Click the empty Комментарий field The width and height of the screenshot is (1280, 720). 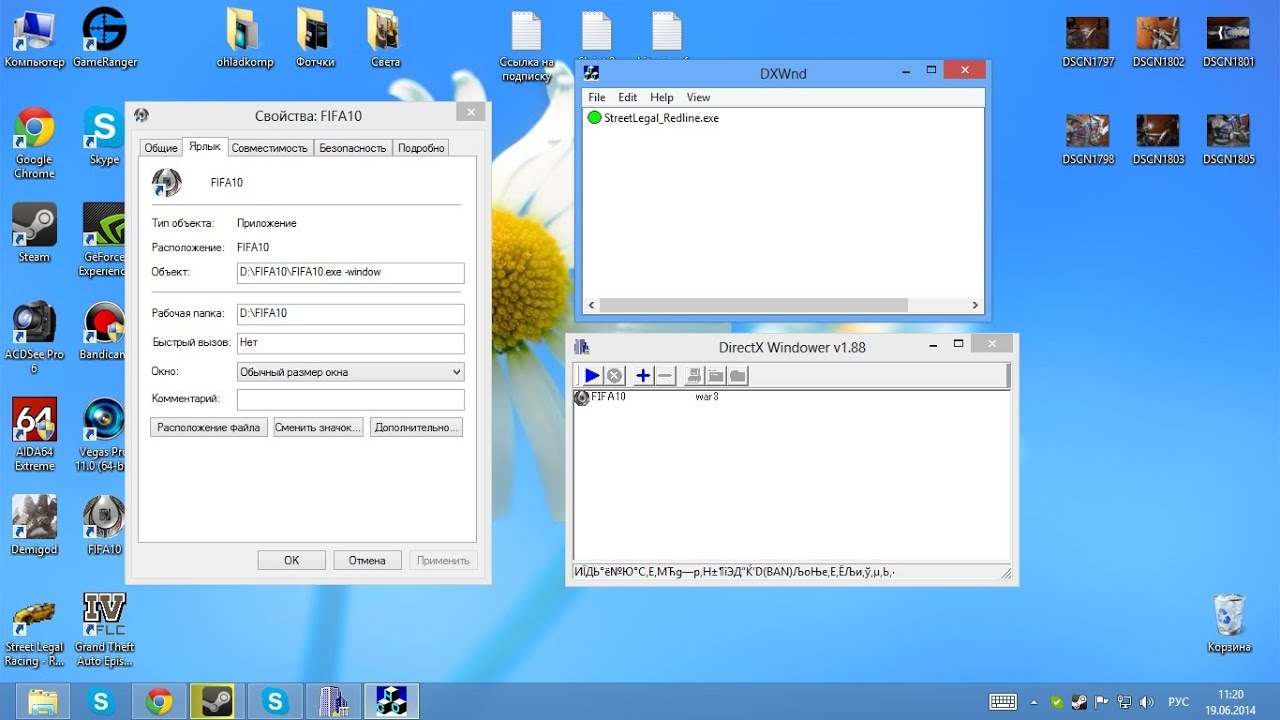(x=350, y=399)
